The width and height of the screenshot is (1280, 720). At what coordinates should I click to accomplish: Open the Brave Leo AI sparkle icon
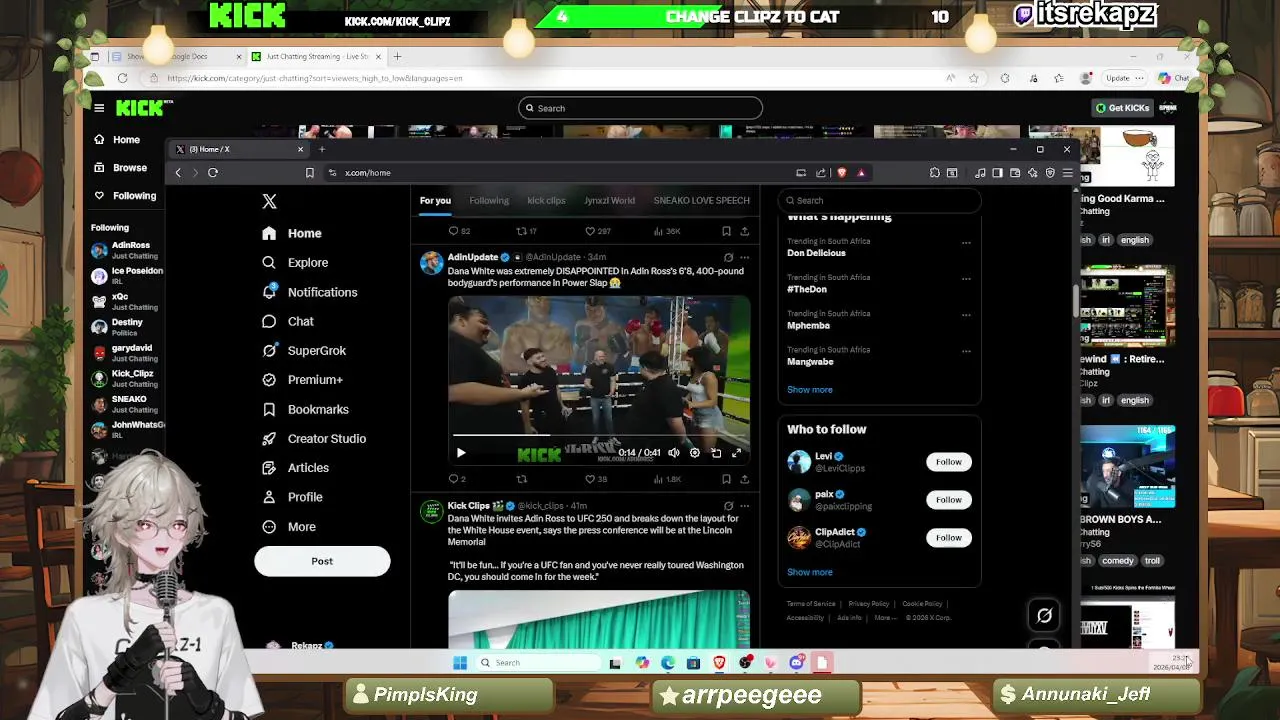[1033, 173]
